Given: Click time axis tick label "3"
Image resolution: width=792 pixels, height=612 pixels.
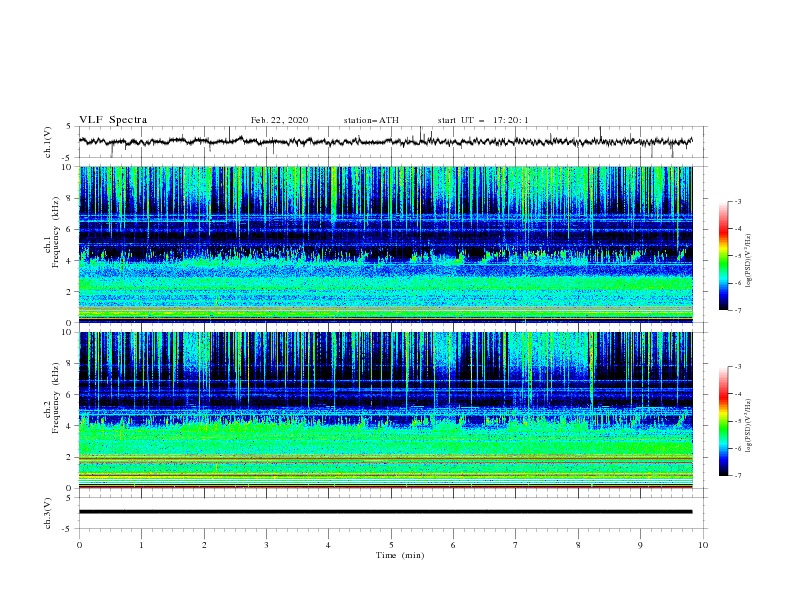Looking at the screenshot, I should pos(266,545).
